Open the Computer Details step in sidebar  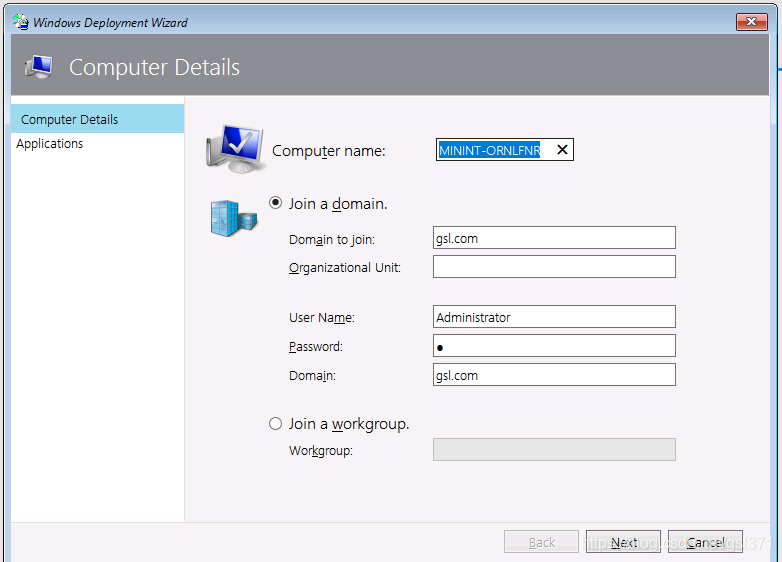coord(98,119)
